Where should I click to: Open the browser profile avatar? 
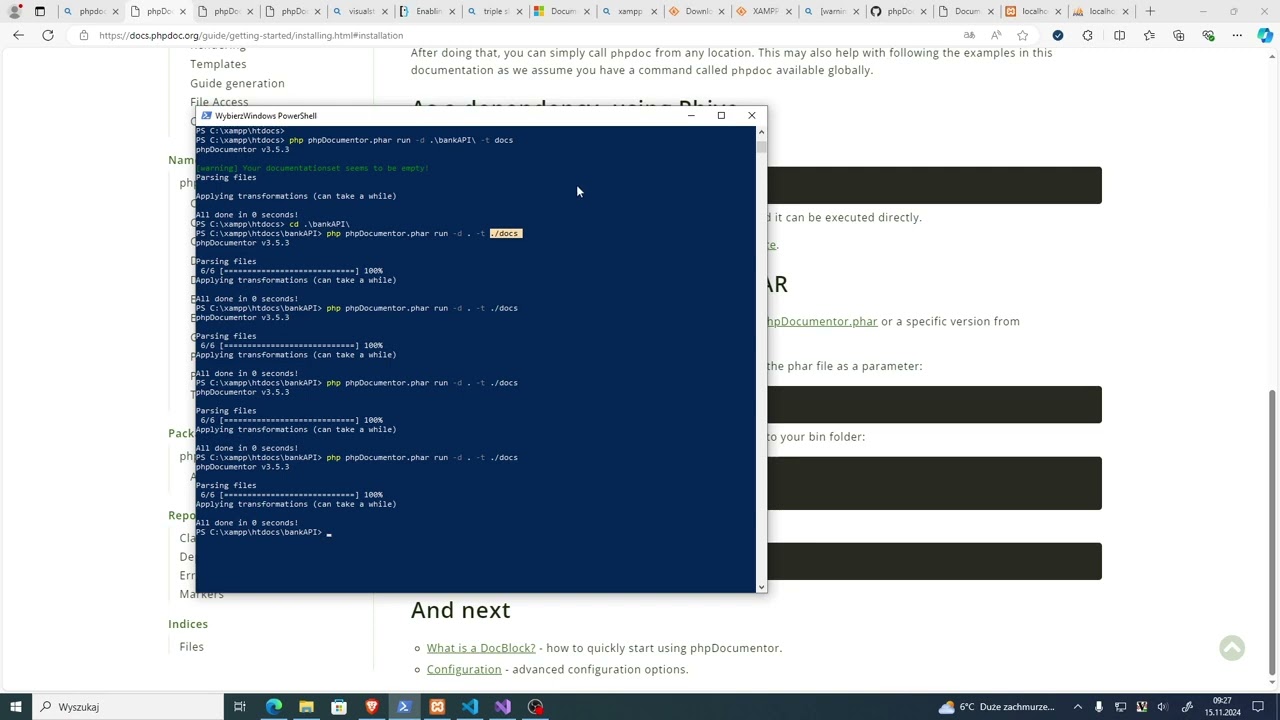pyautogui.click(x=14, y=12)
